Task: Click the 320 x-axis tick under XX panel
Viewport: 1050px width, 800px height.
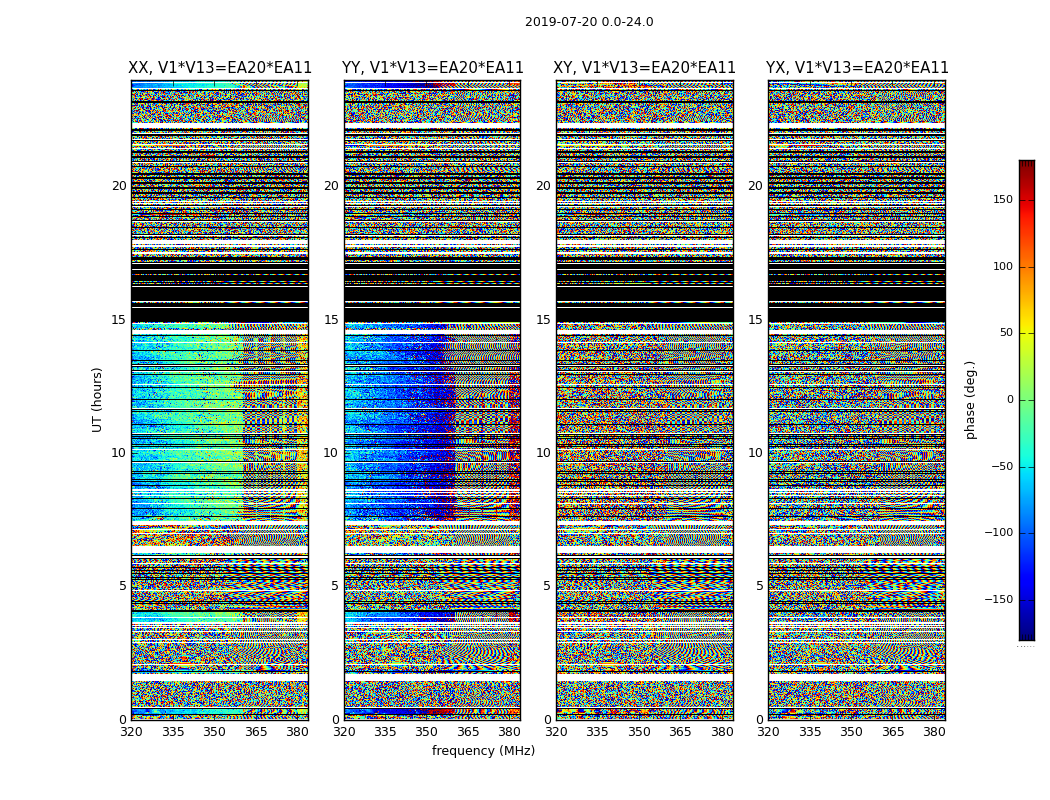Action: [x=131, y=732]
